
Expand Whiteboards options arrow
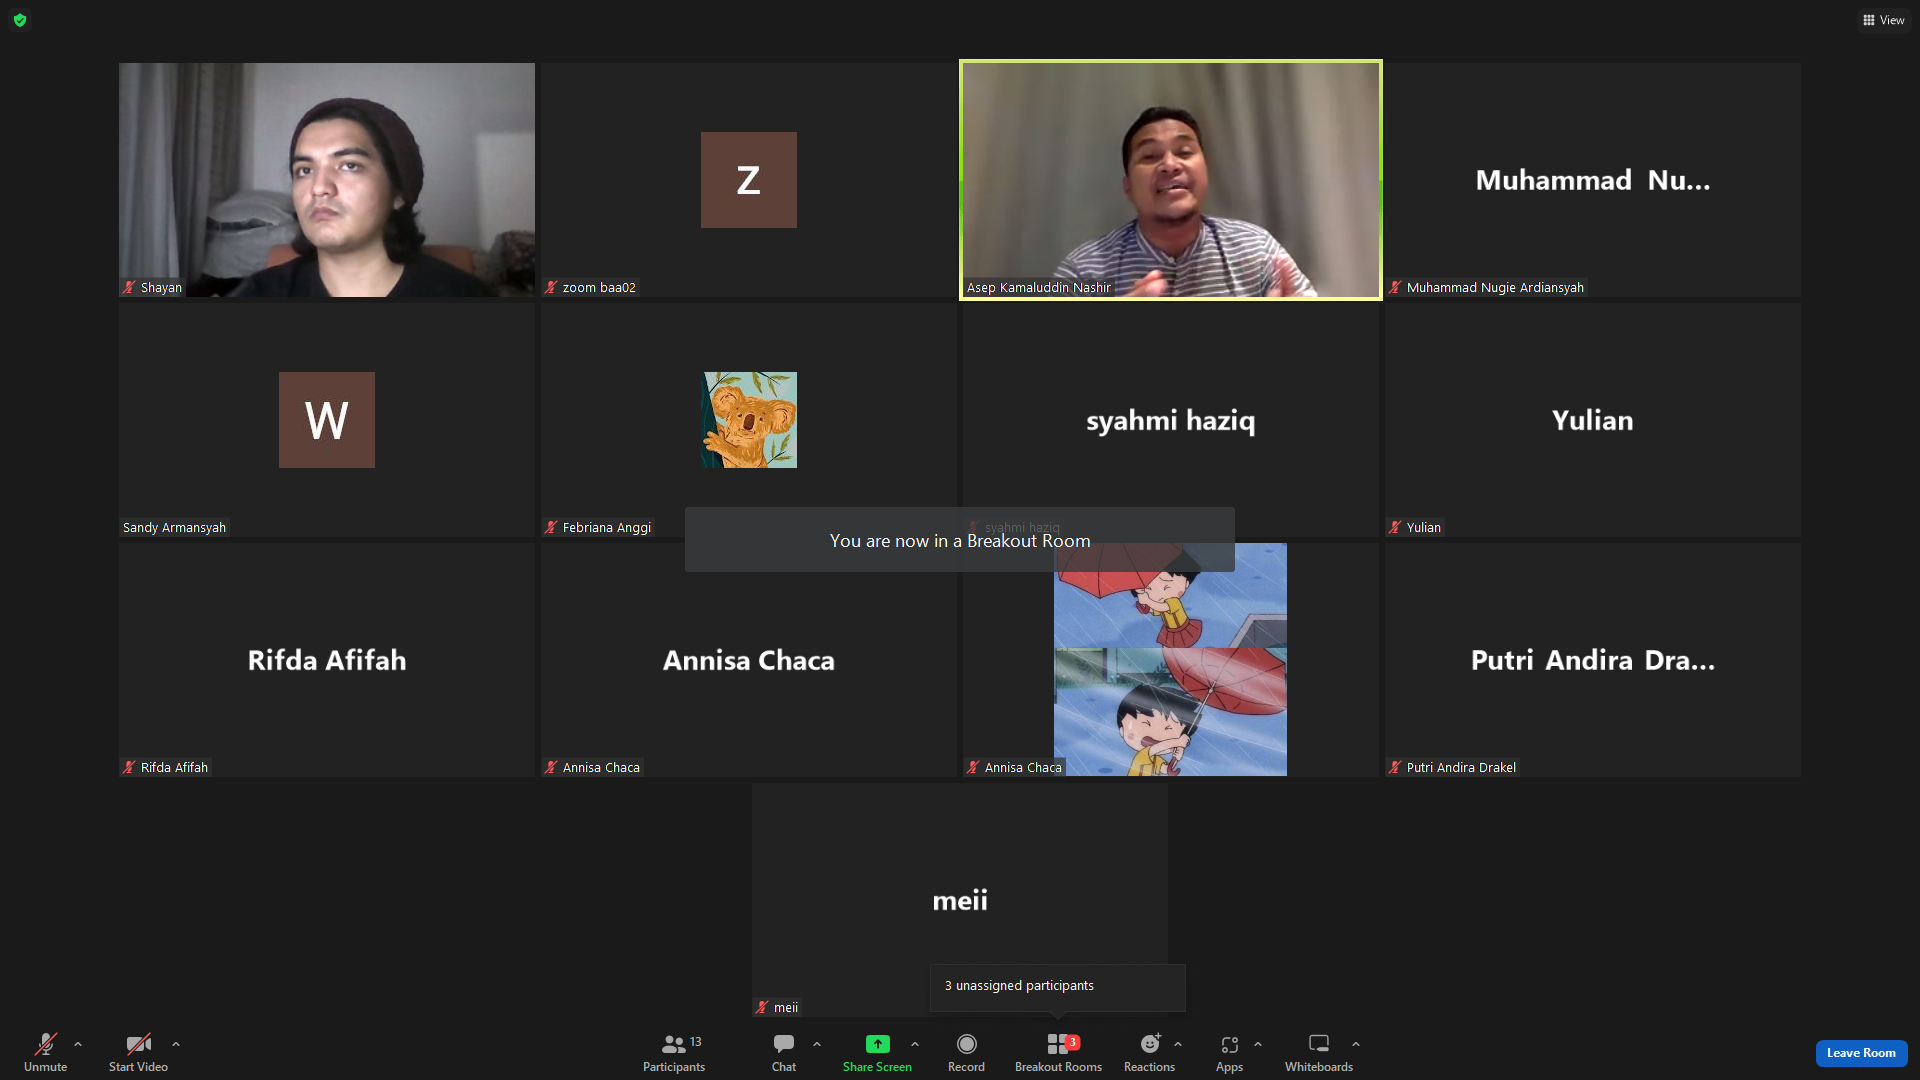click(x=1356, y=1044)
